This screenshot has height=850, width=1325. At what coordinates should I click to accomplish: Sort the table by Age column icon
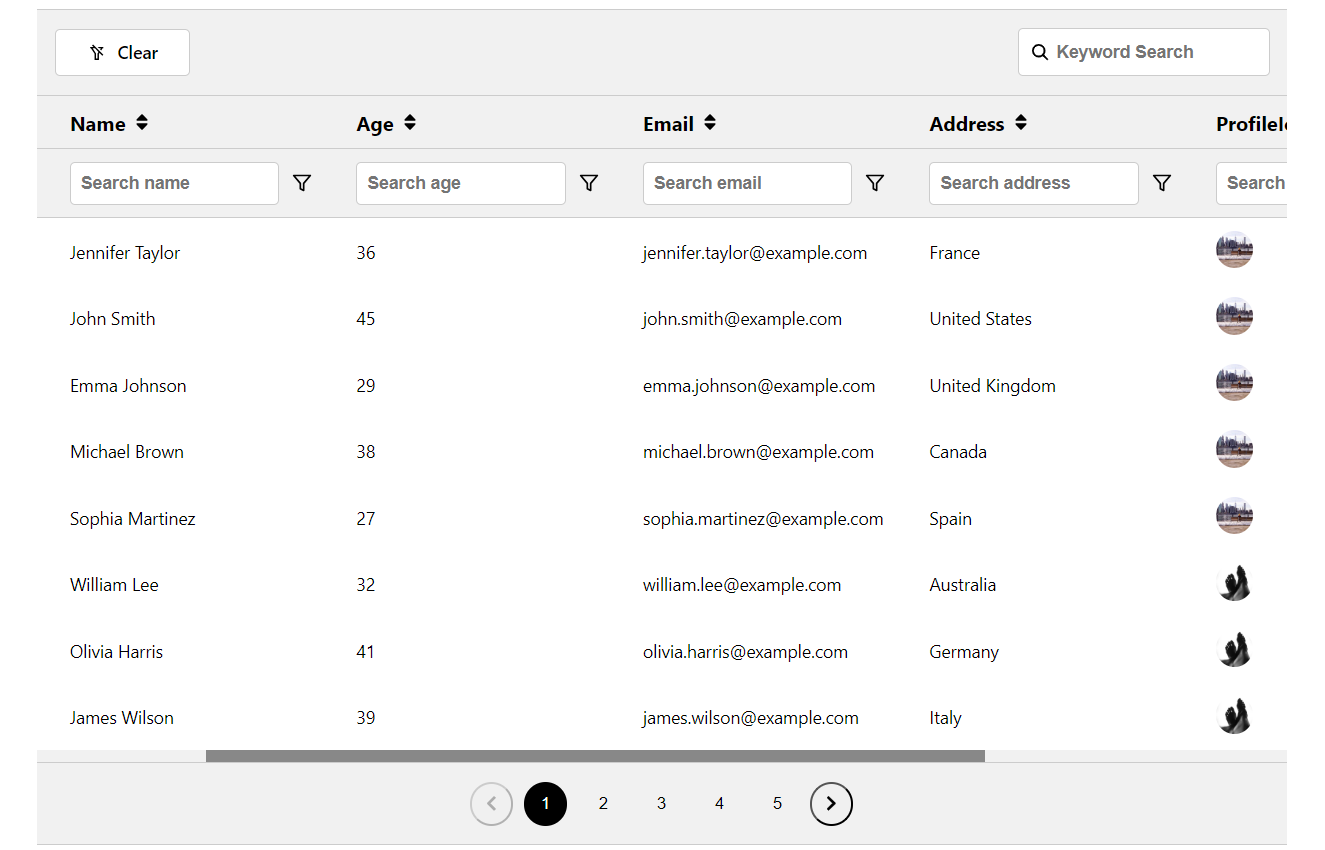point(410,123)
